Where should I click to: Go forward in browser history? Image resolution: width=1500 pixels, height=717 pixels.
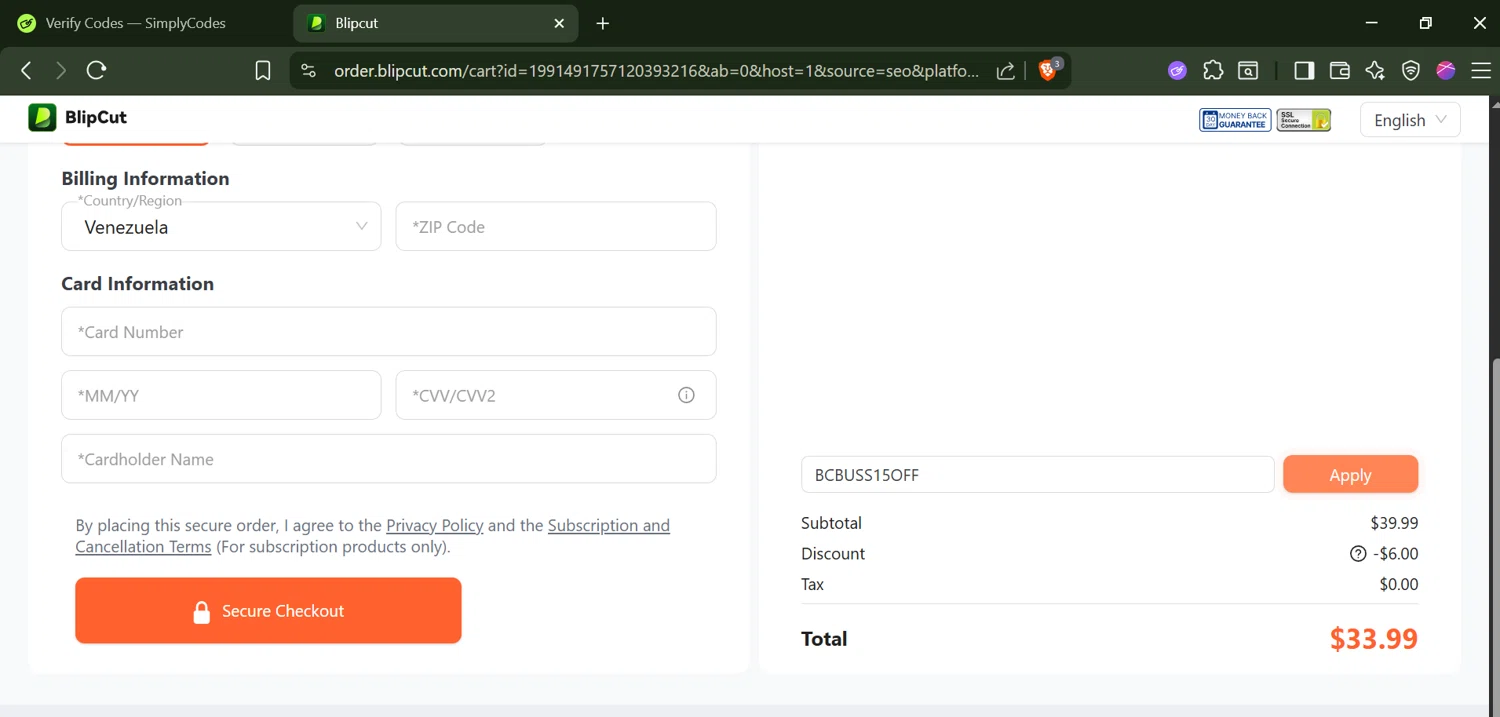(x=61, y=70)
